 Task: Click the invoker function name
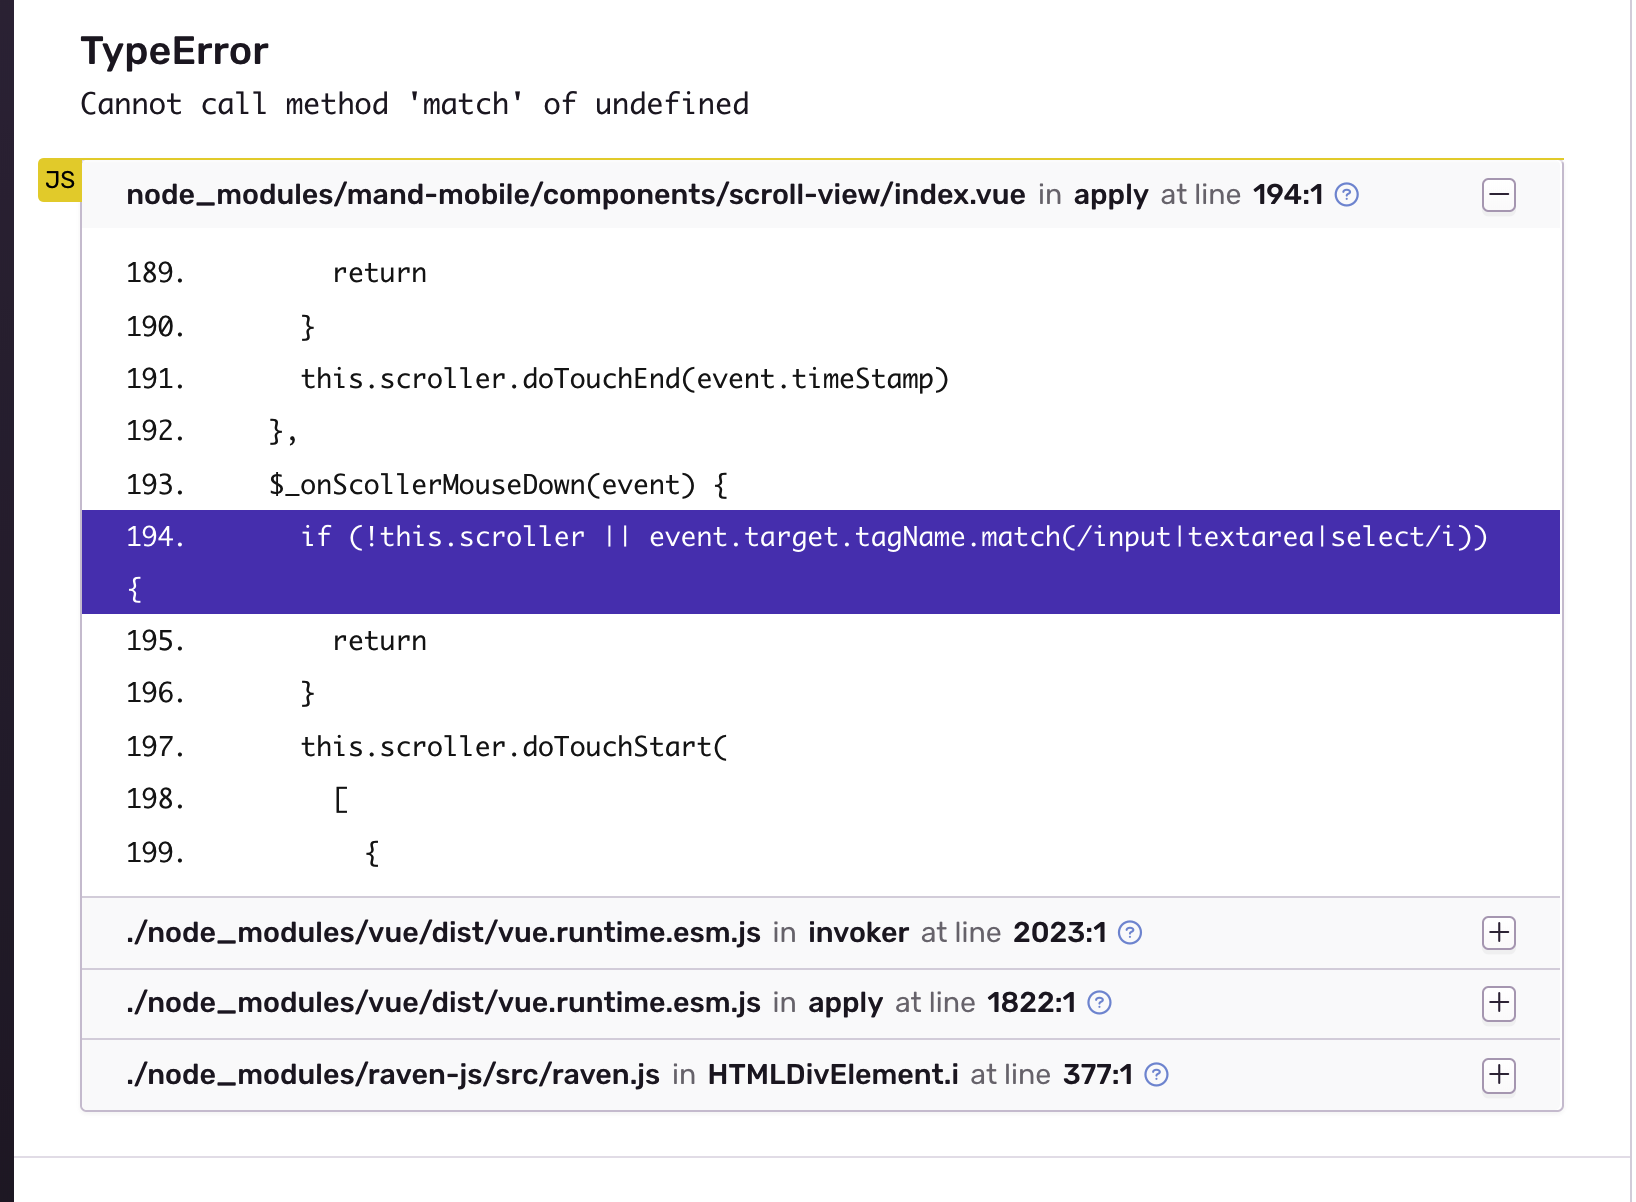(858, 933)
